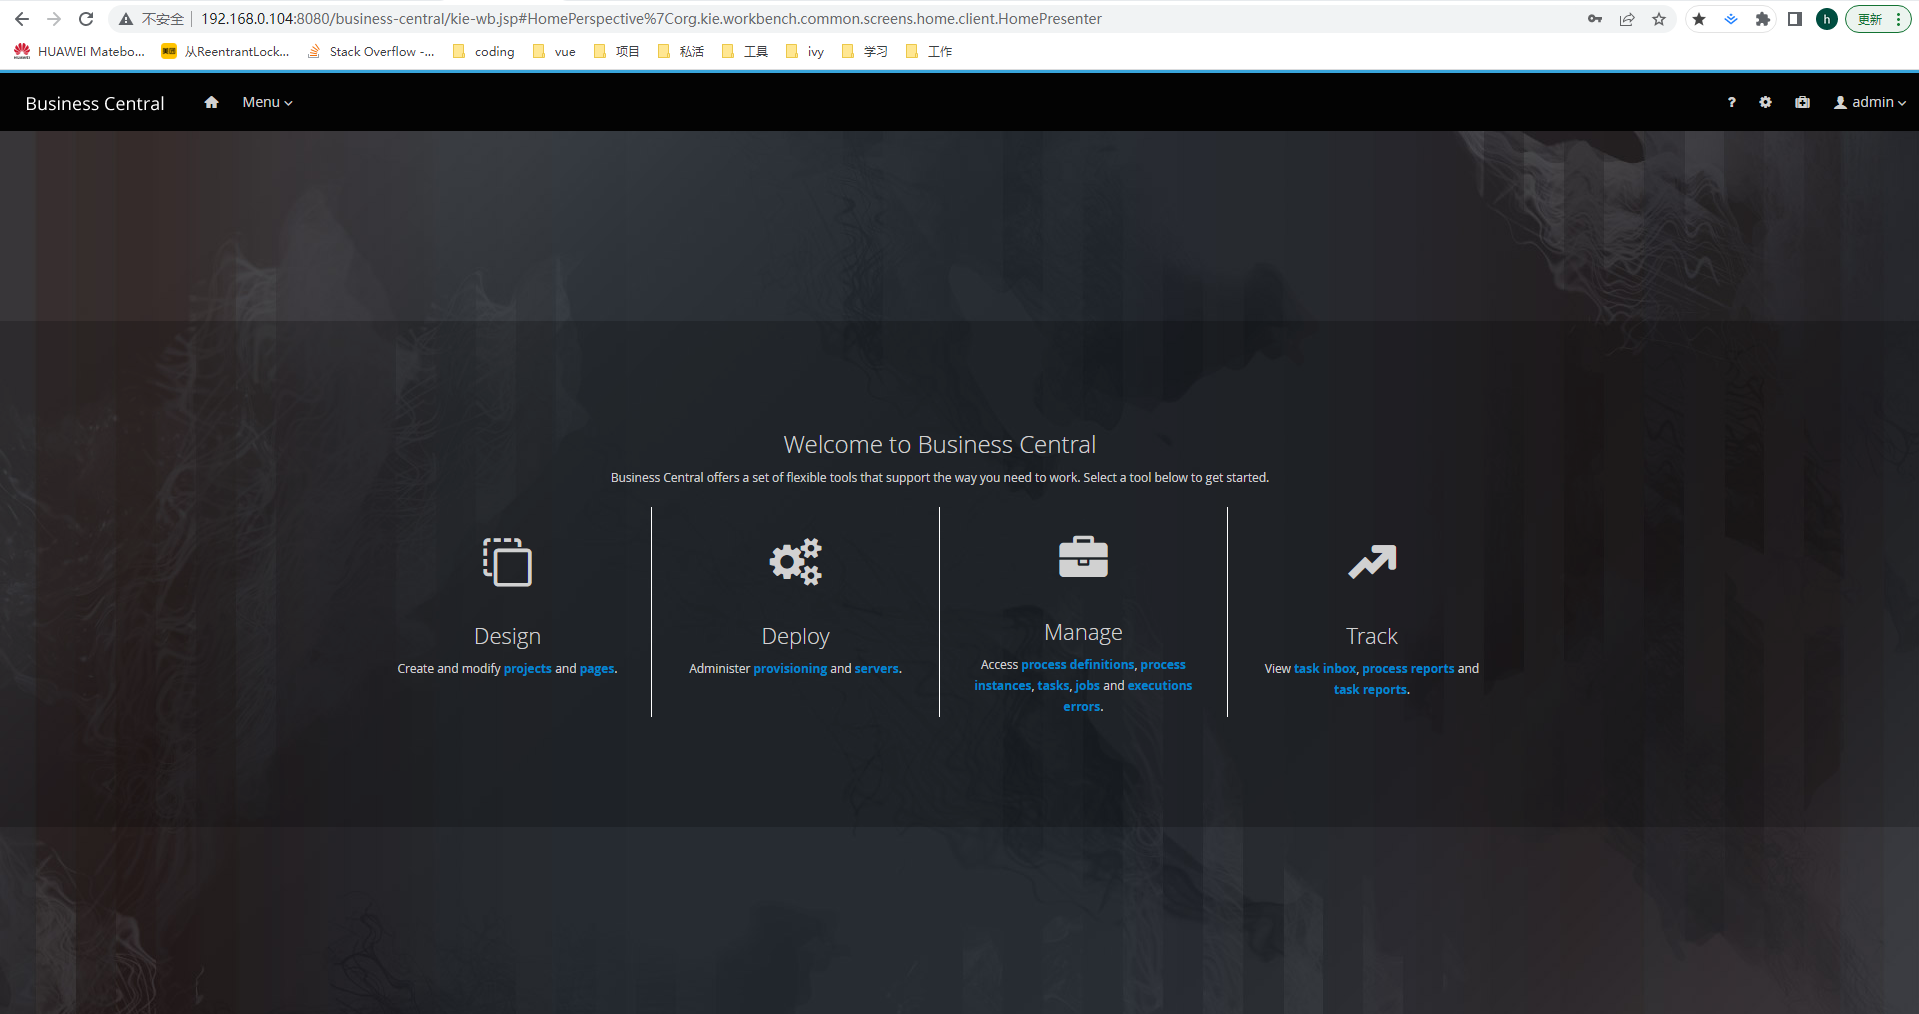Click the Manage briefcase icon

(1083, 557)
